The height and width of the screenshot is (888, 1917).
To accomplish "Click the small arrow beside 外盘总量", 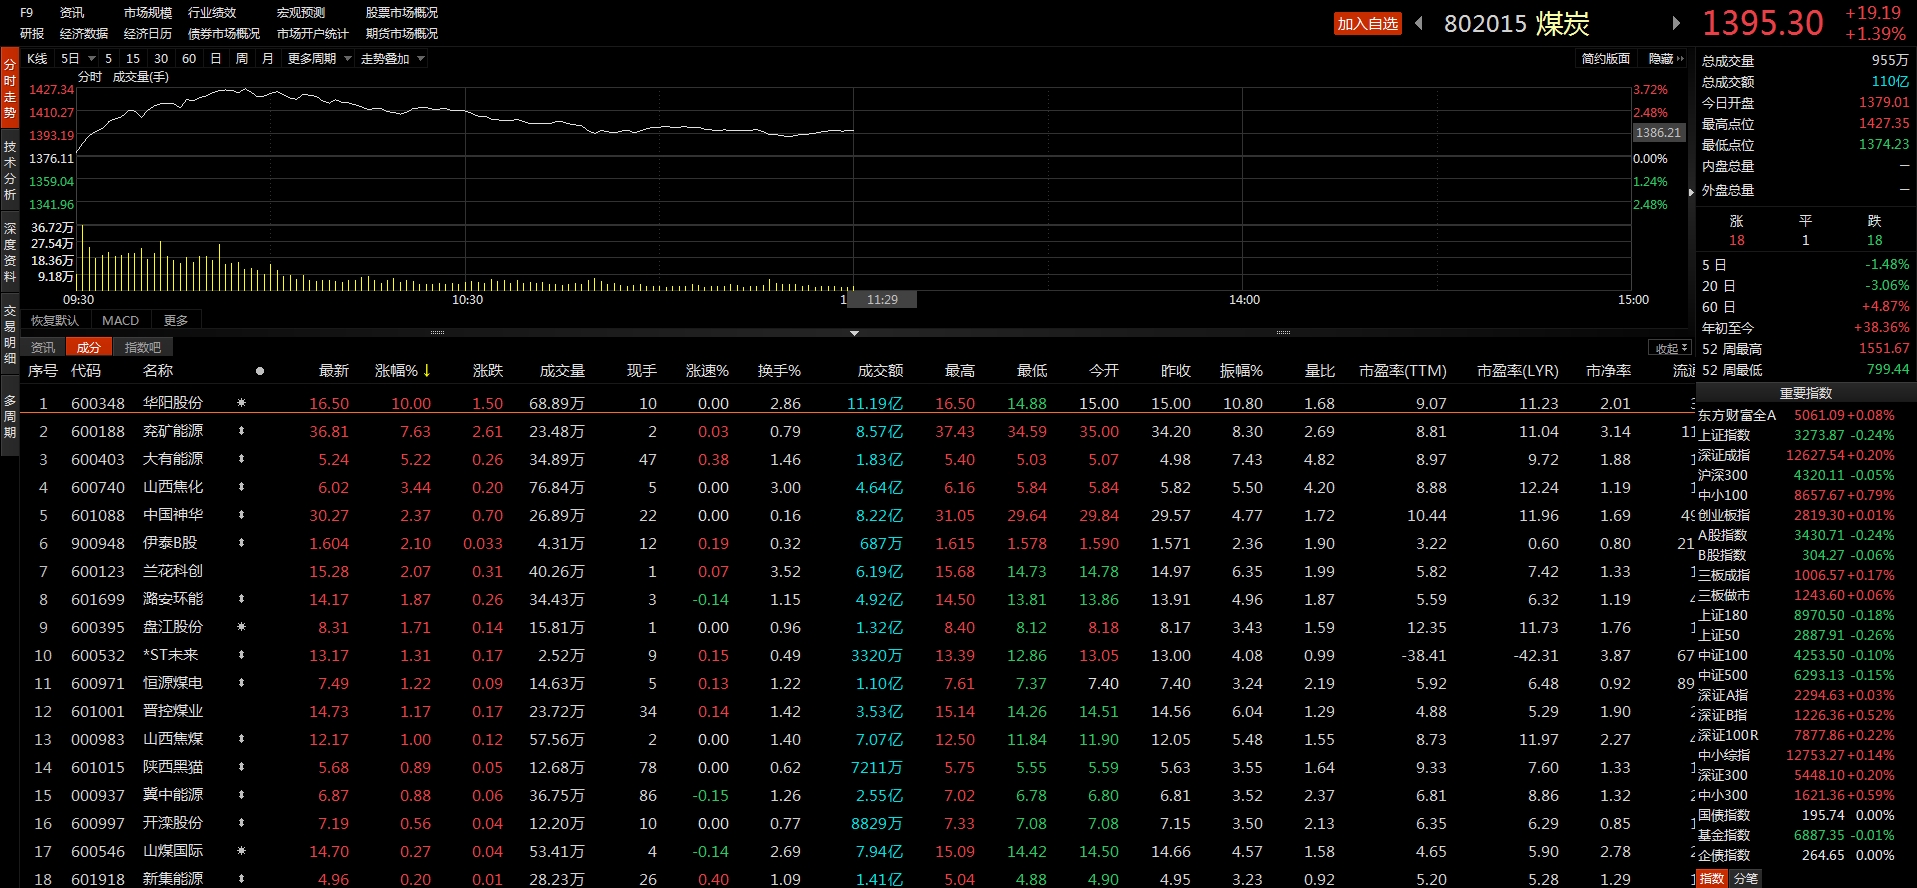I will tap(1691, 191).
